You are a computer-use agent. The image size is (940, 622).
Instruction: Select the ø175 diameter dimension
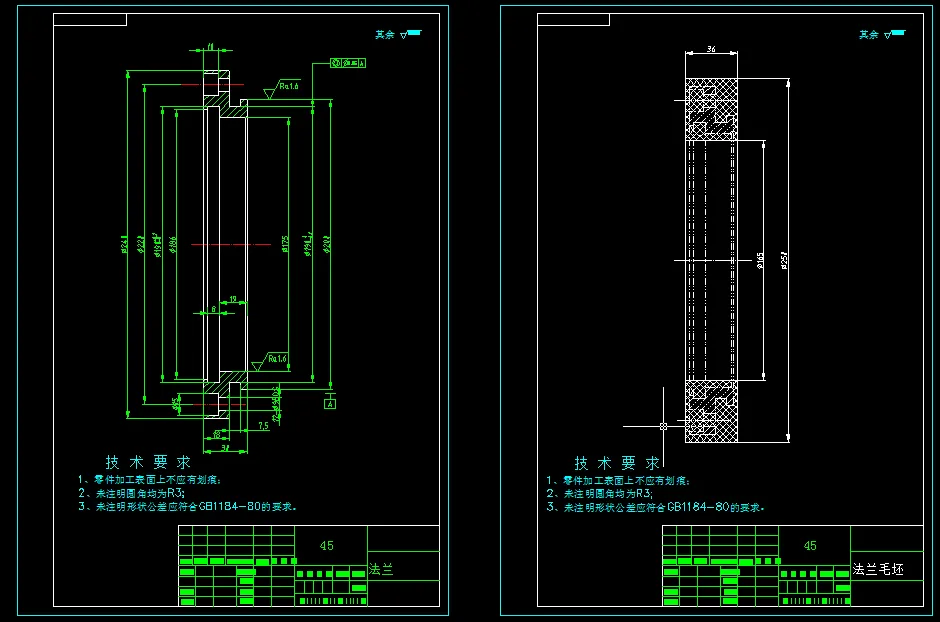click(285, 244)
